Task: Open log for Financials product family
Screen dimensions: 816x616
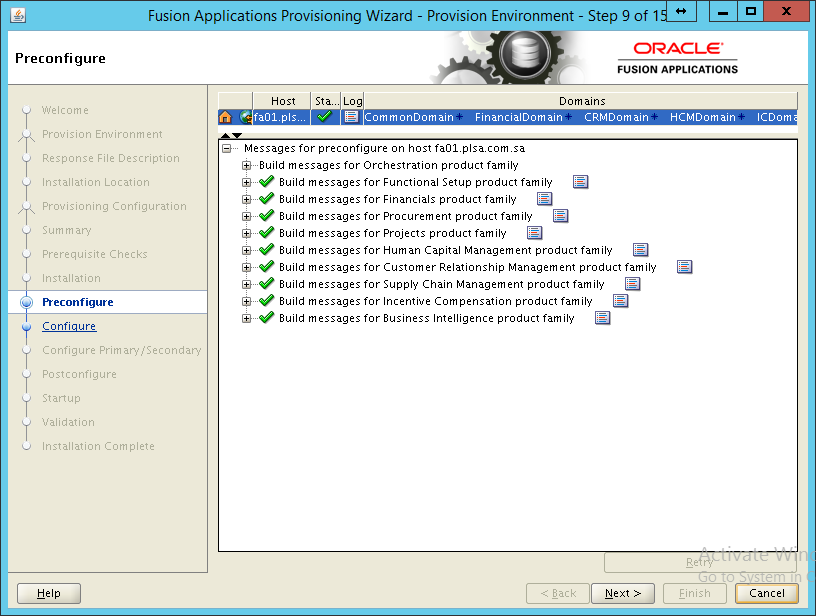Action: 544,199
